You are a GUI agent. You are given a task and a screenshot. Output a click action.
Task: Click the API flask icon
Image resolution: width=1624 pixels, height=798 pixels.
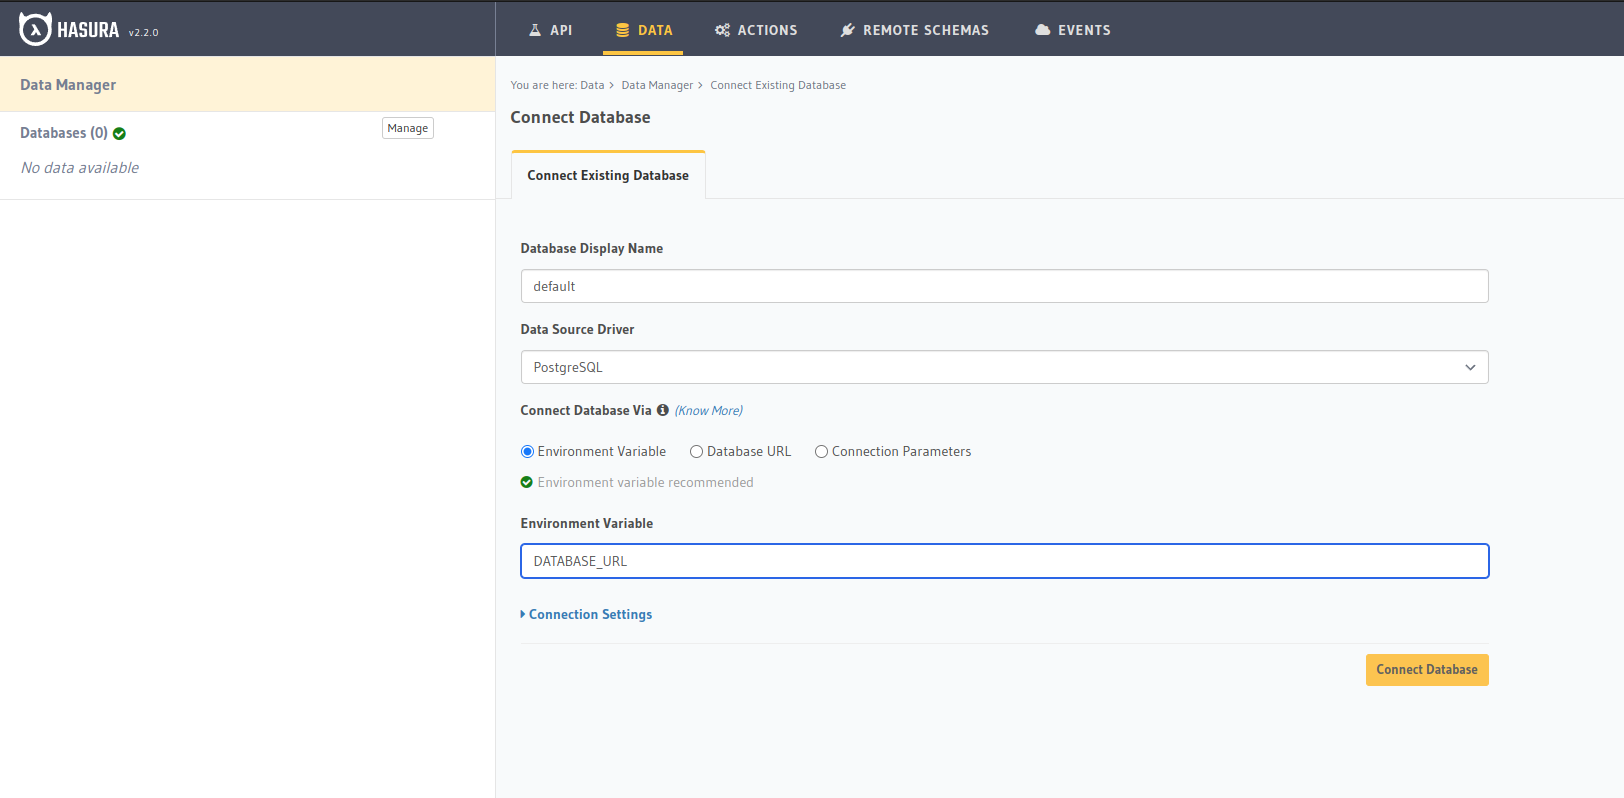click(535, 30)
